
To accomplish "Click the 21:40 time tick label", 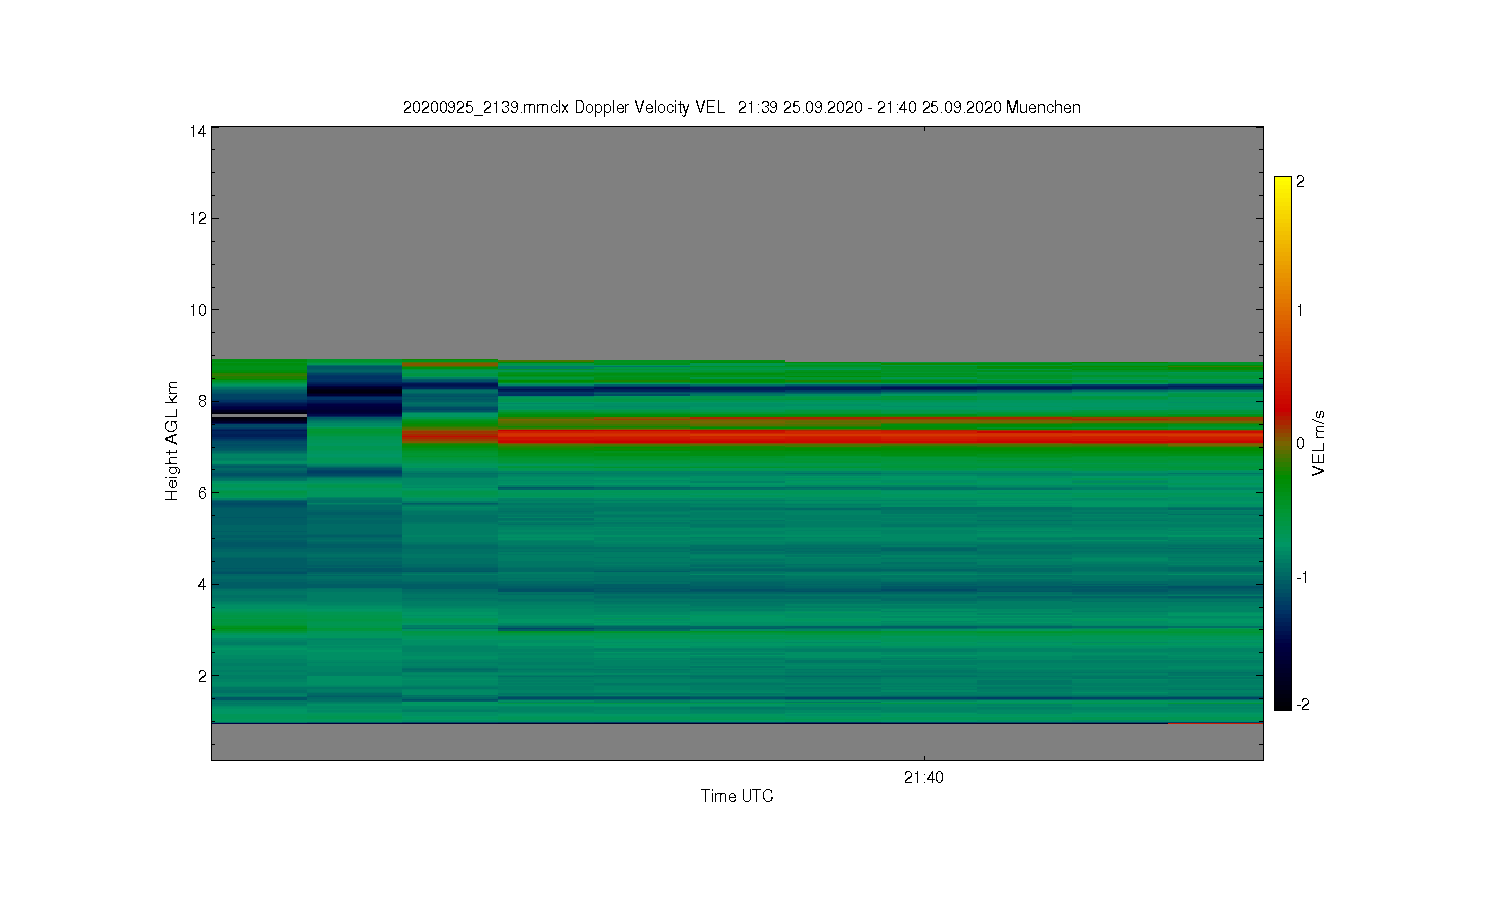I will (x=923, y=777).
